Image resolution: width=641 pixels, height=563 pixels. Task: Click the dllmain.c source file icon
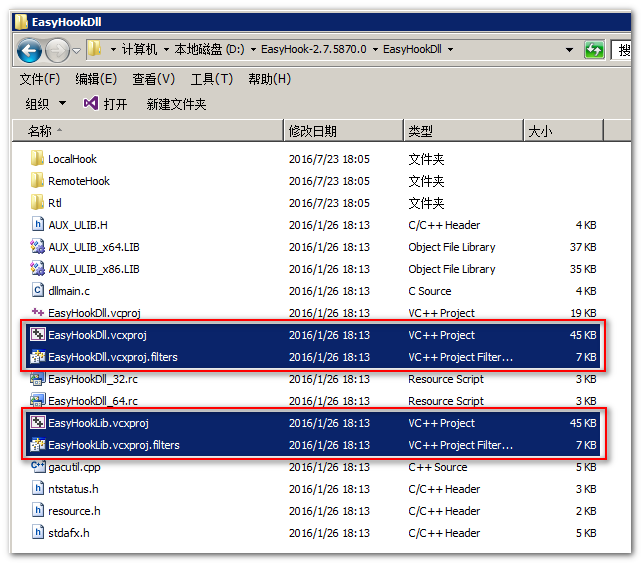(x=38, y=290)
